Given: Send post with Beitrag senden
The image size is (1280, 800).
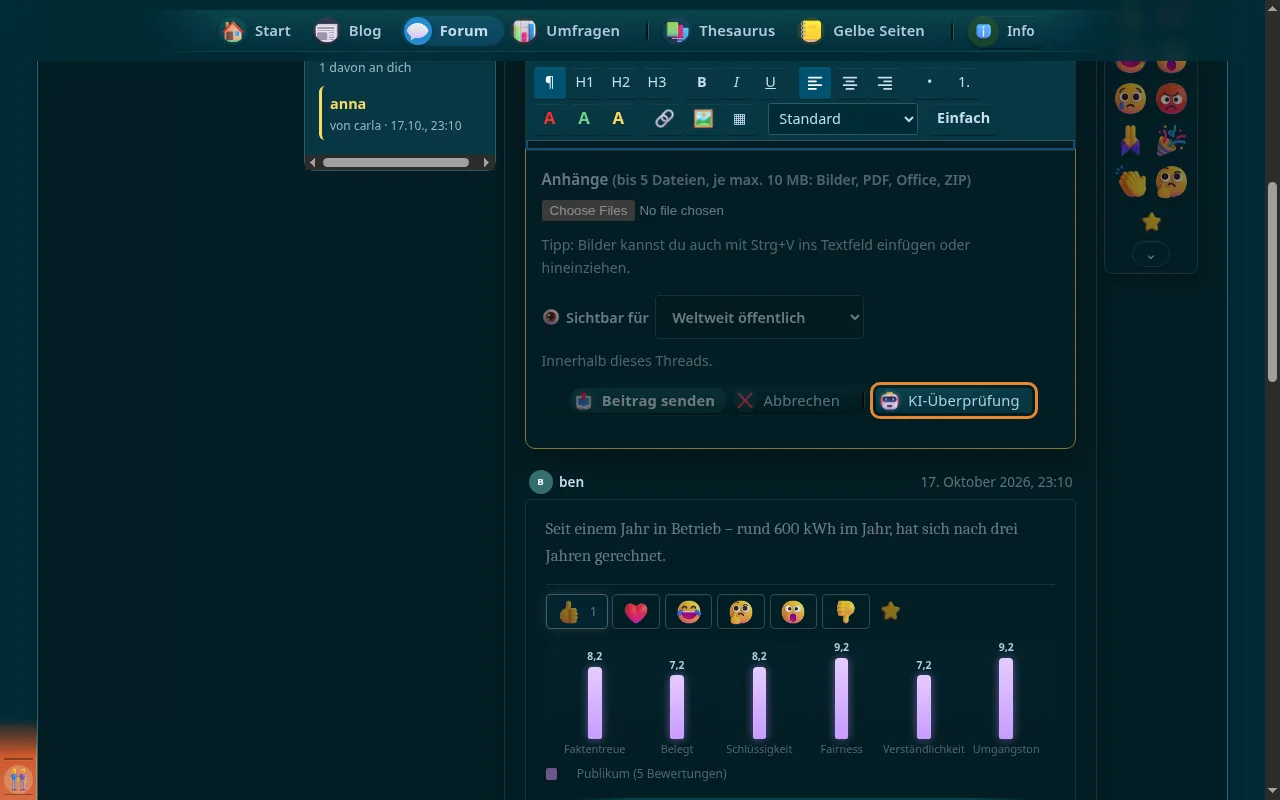Looking at the screenshot, I should pyautogui.click(x=648, y=401).
